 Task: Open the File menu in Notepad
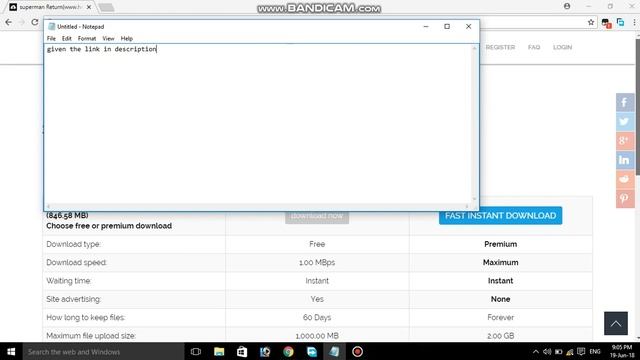(51, 38)
